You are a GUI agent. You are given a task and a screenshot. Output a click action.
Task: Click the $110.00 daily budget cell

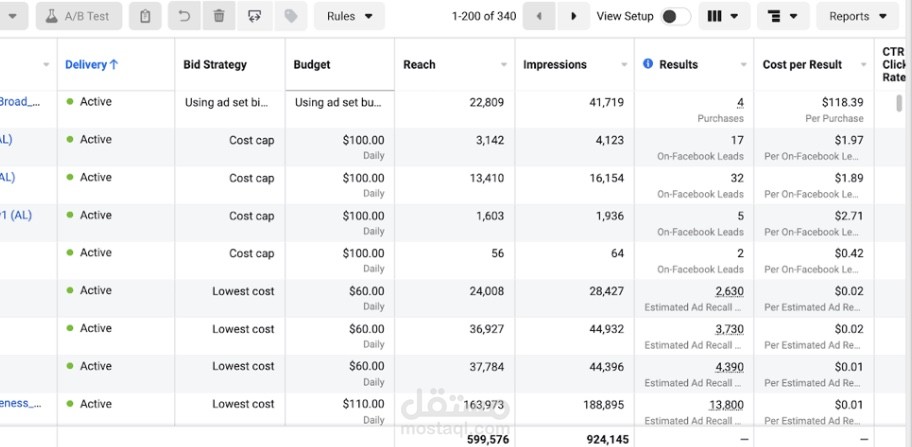pos(363,404)
